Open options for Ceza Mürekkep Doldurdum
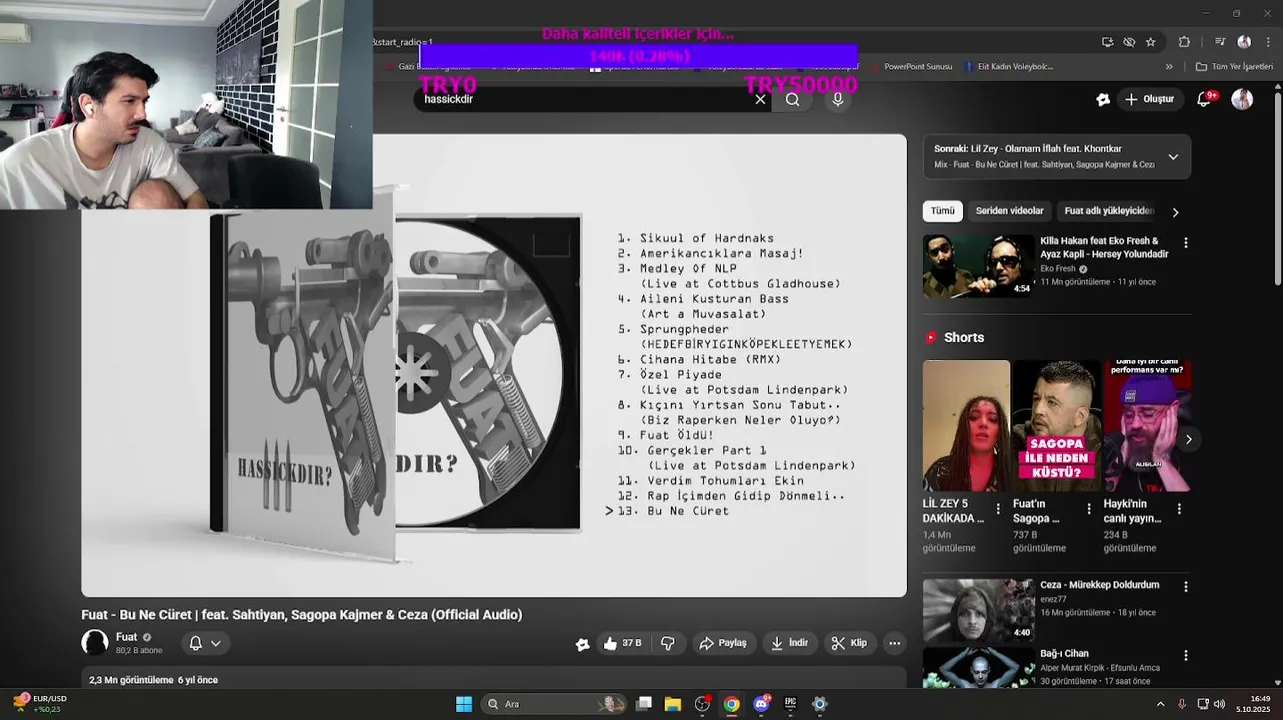Viewport: 1283px width, 720px height. [x=1186, y=587]
